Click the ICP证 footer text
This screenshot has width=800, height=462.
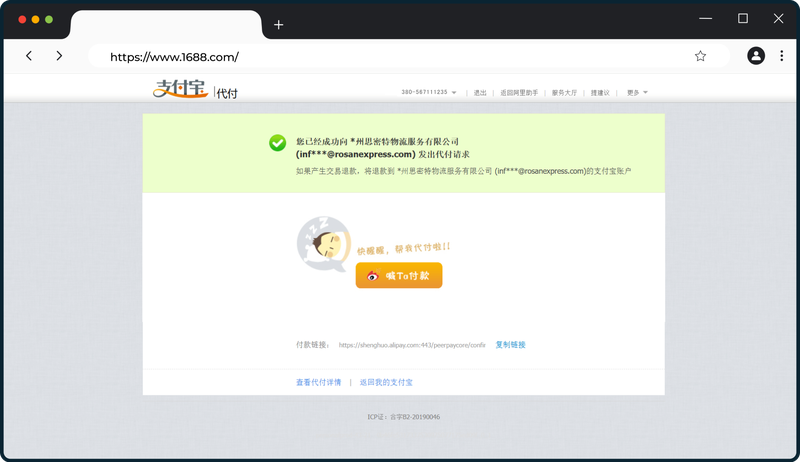[404, 417]
